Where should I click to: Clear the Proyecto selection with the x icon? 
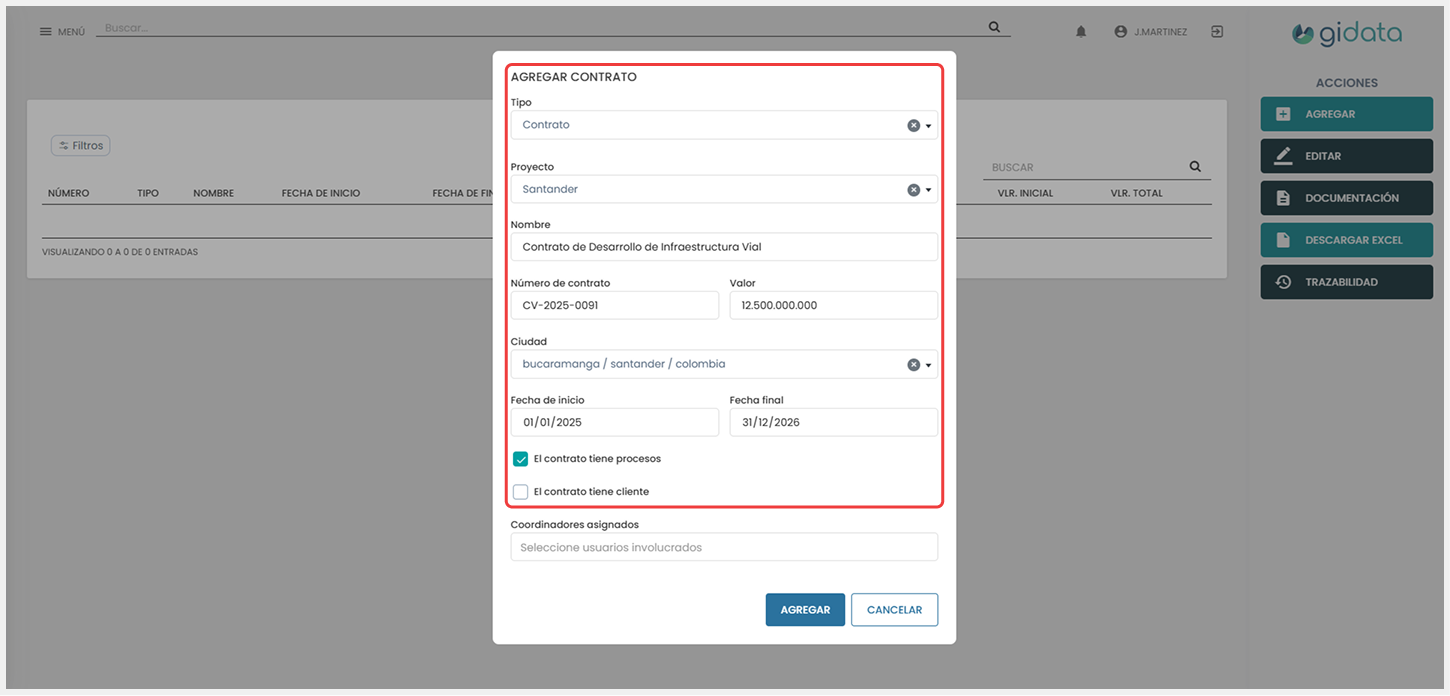pyautogui.click(x=913, y=190)
